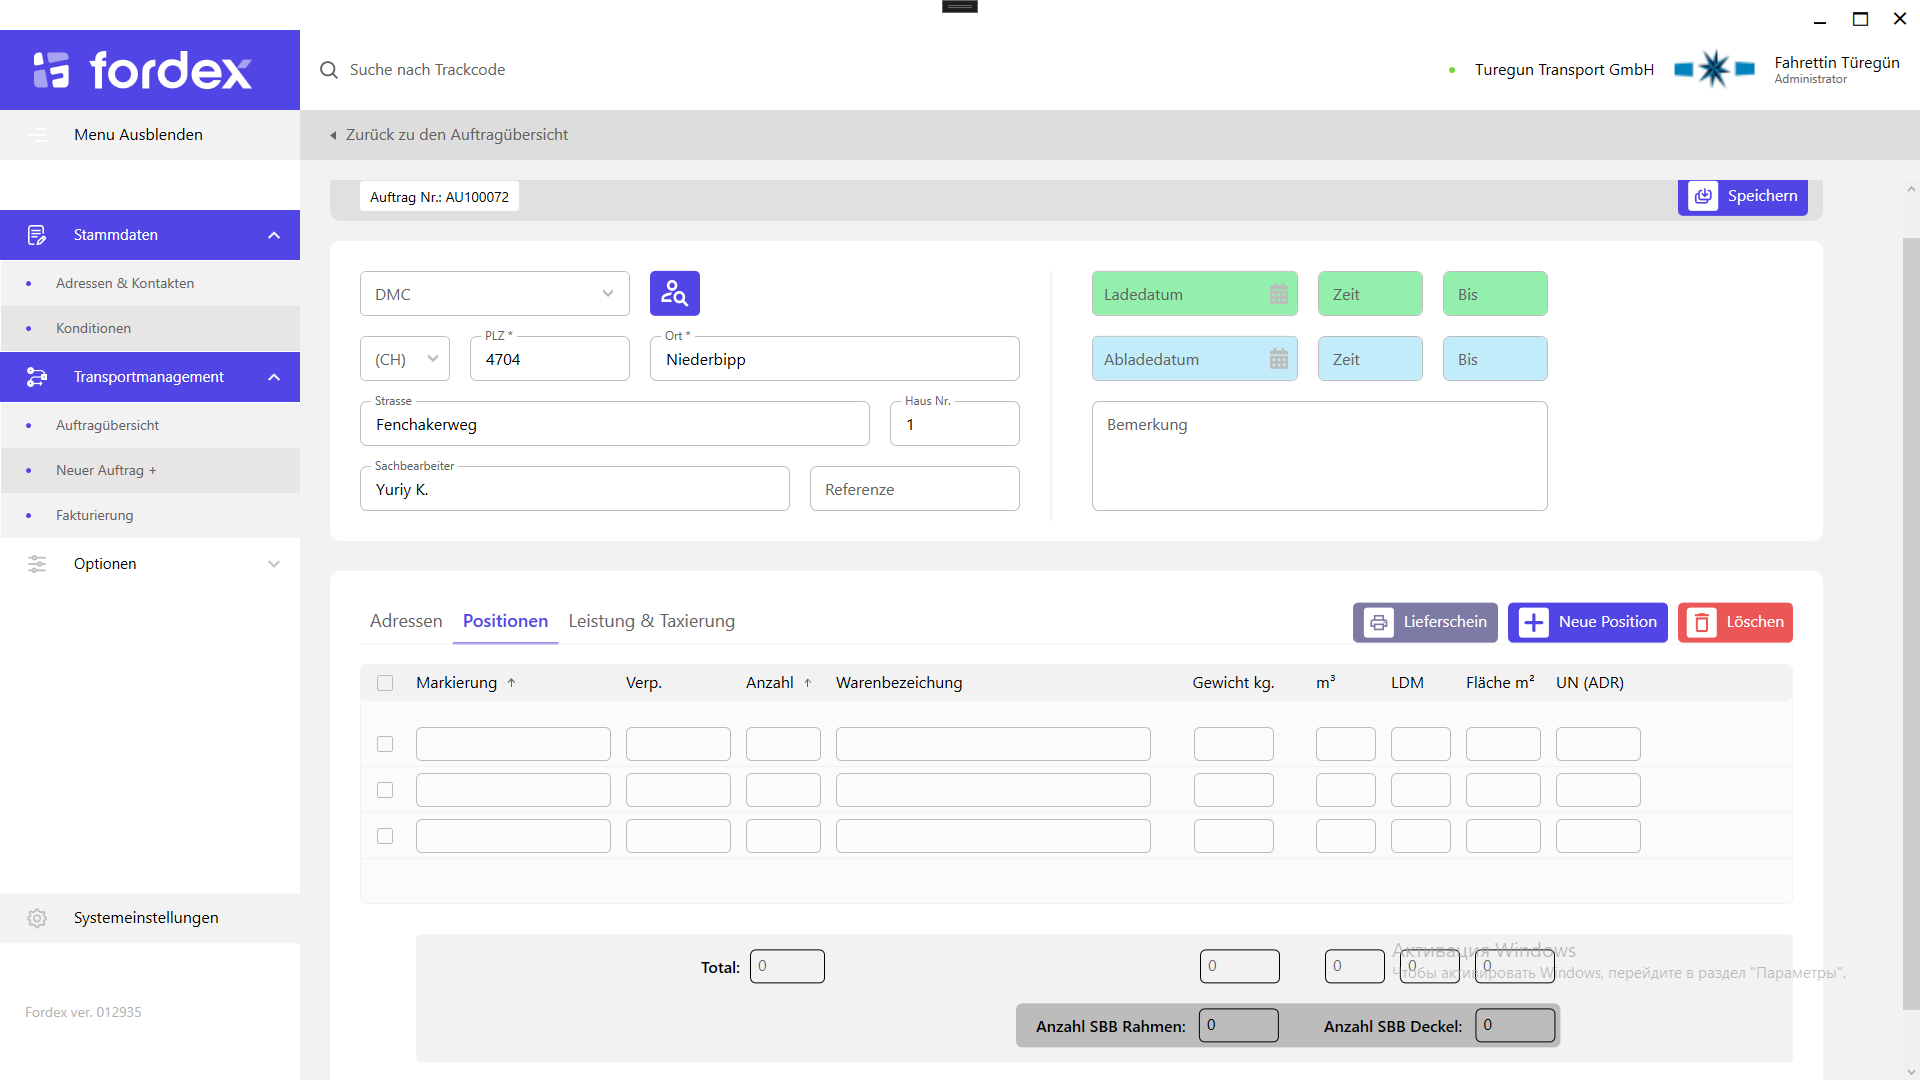Open the Abladedatum calendar icon

pyautogui.click(x=1278, y=359)
